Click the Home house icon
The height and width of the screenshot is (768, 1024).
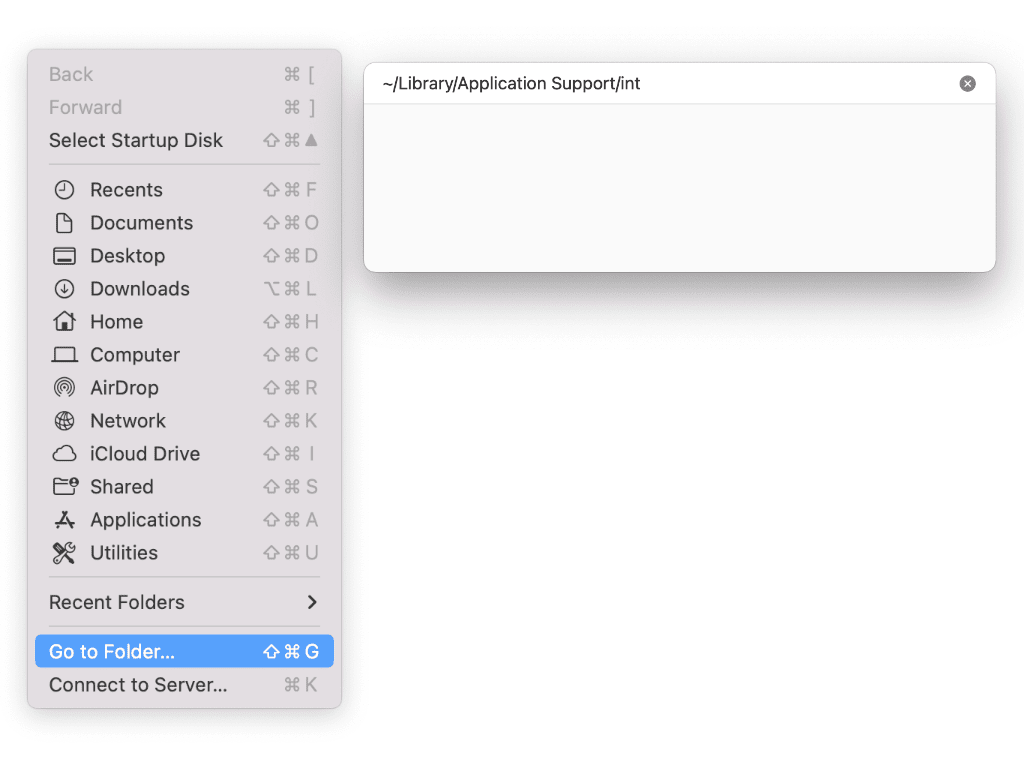point(64,322)
